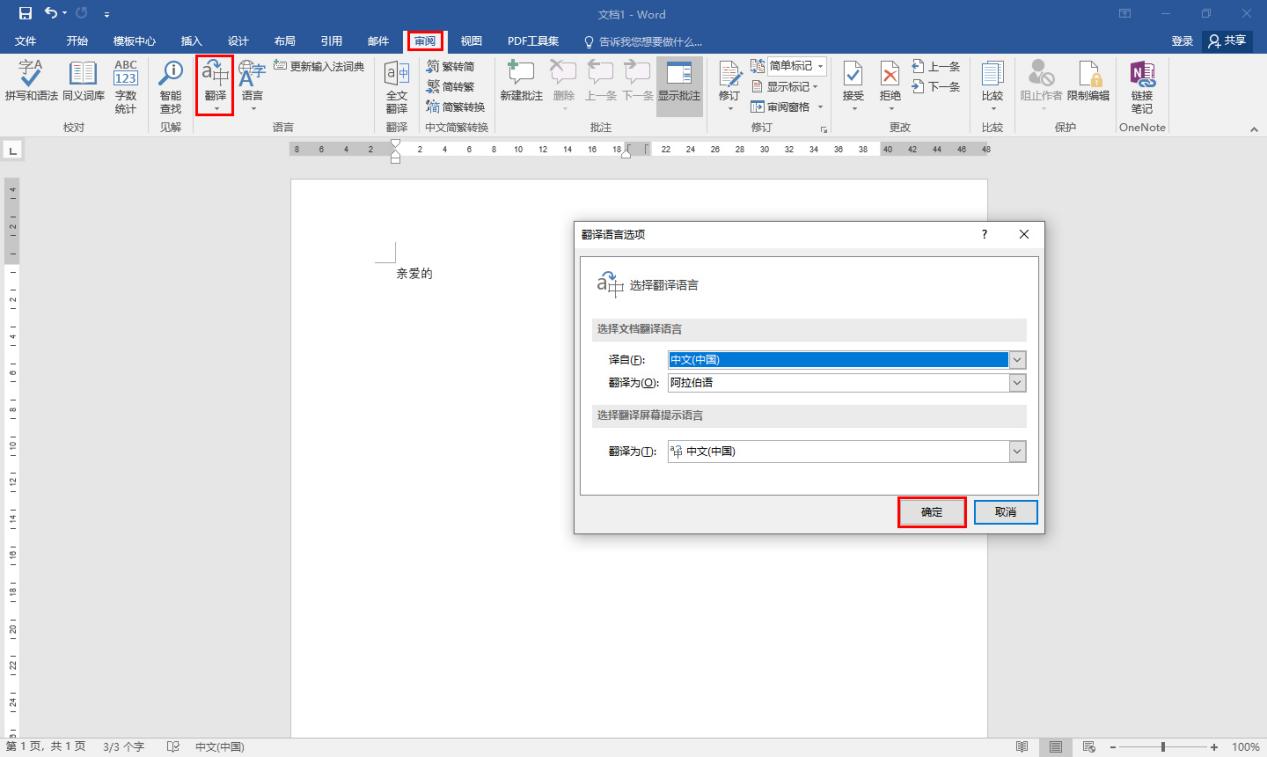Open OneNote 链接笔记 linked notes
The image size is (1267, 757).
pyautogui.click(x=1140, y=88)
